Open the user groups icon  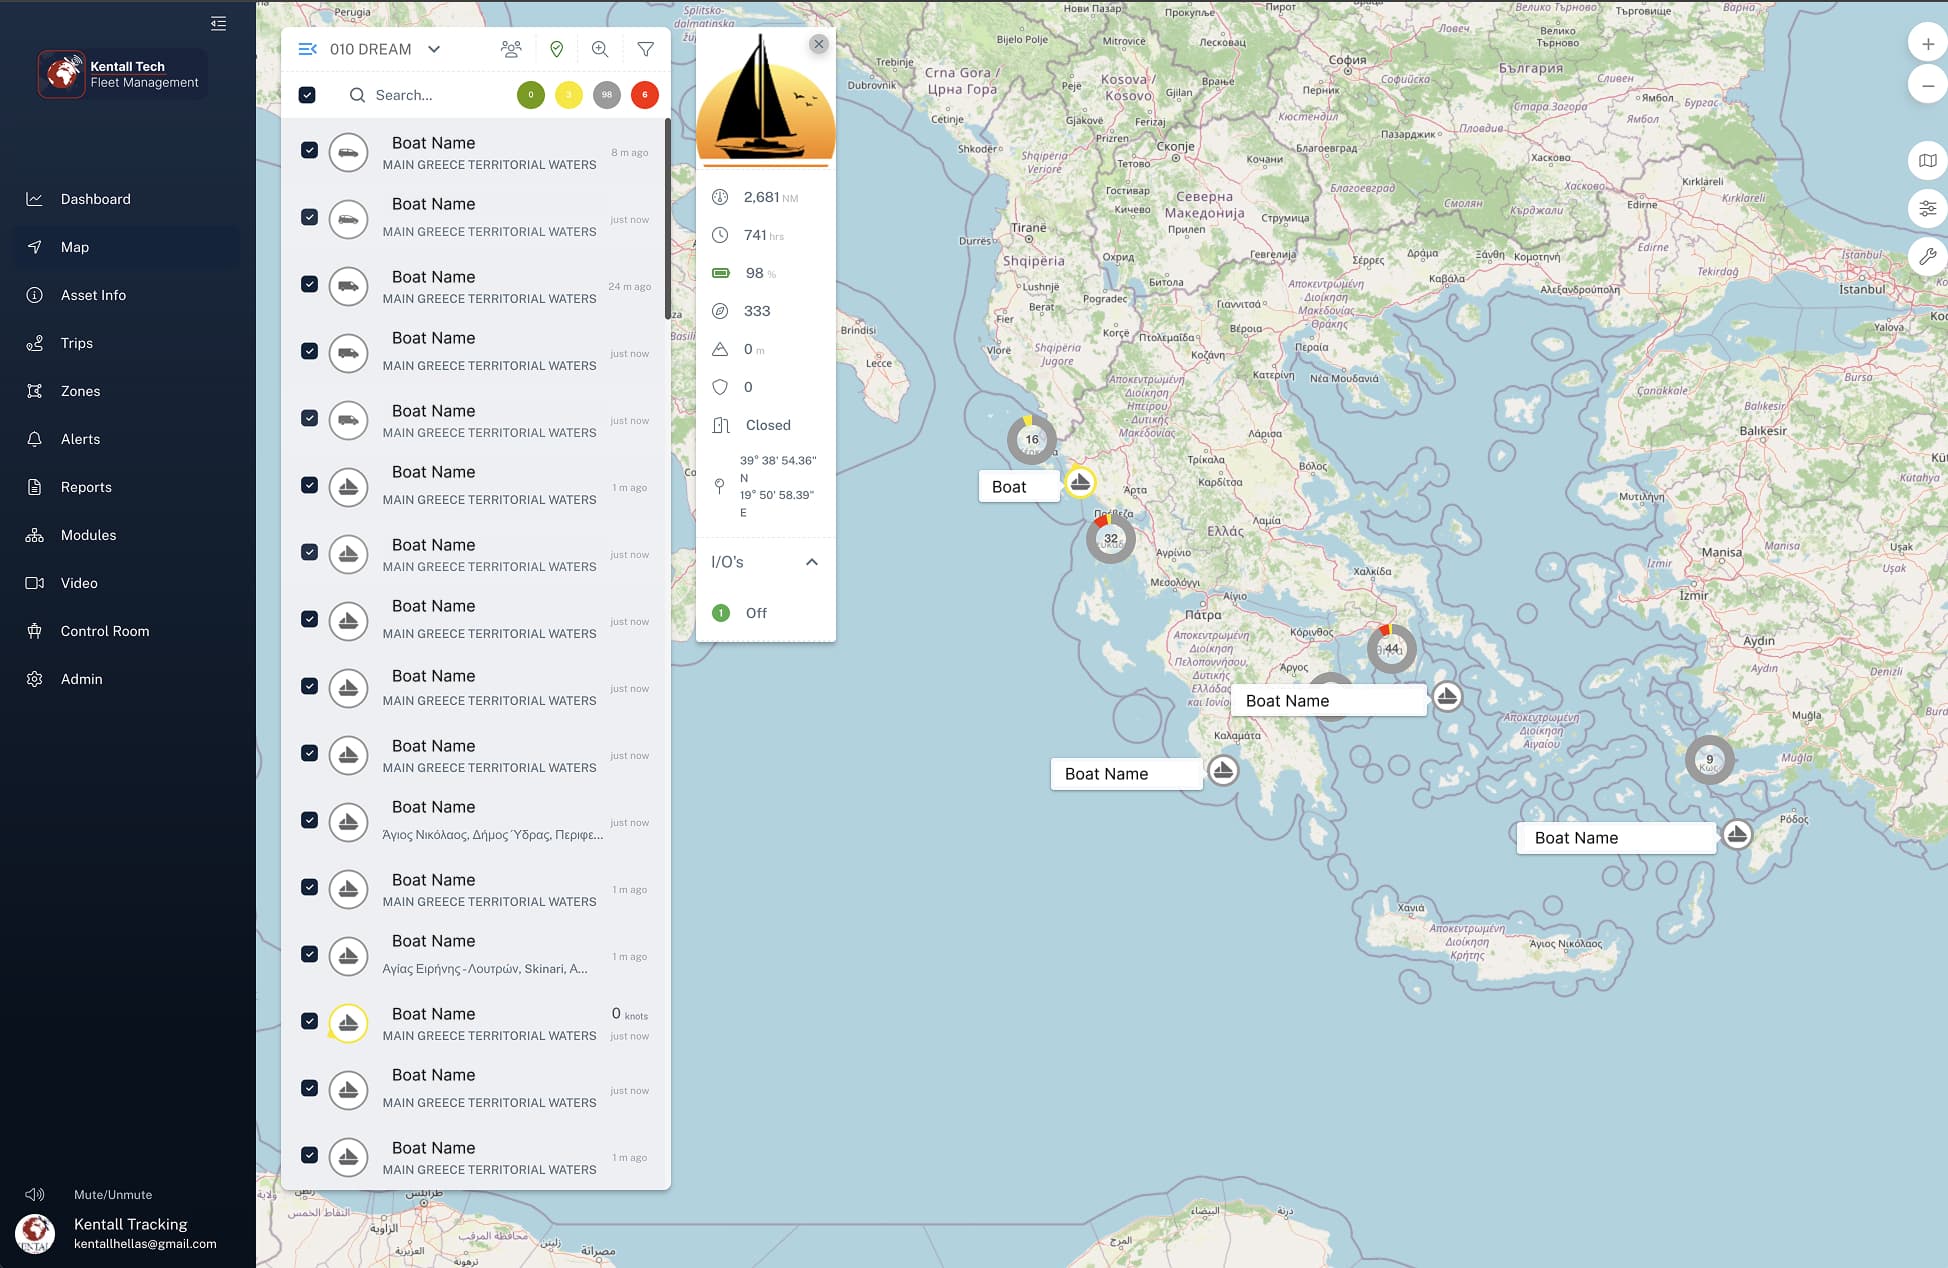511,49
